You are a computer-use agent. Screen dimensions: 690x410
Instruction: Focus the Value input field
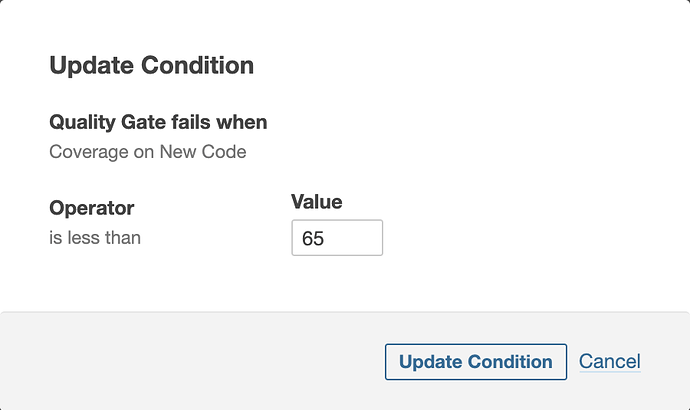tap(337, 239)
